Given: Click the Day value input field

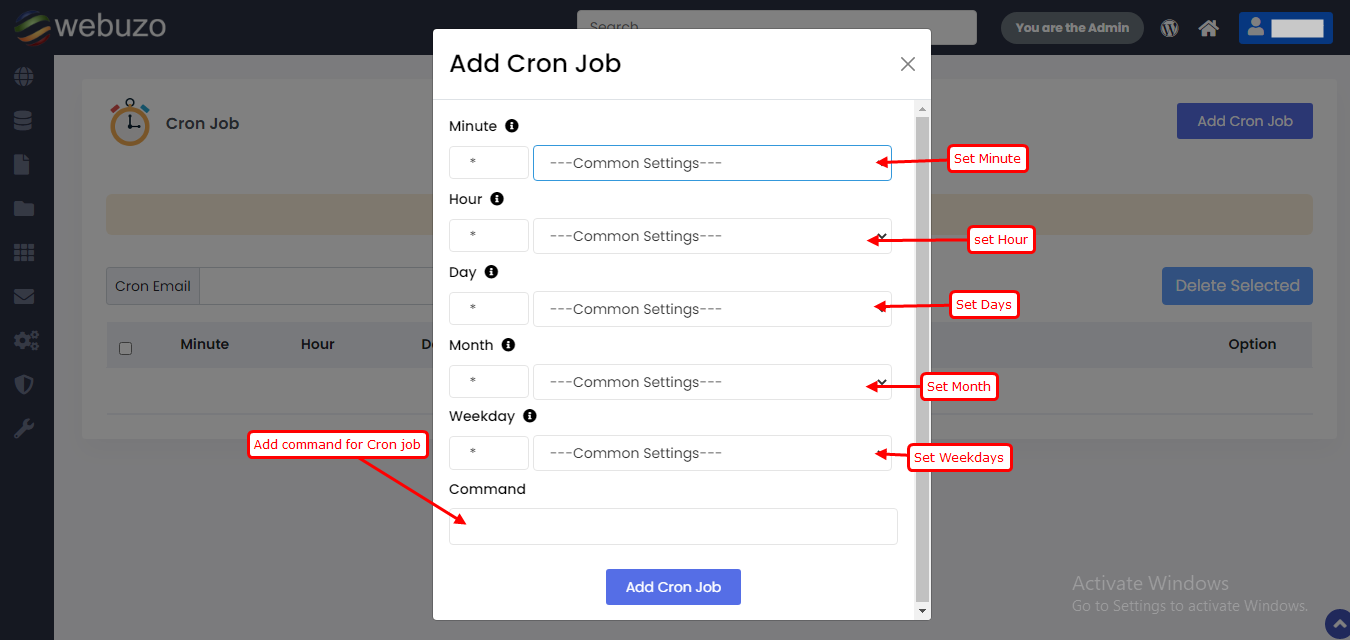Looking at the screenshot, I should [x=488, y=309].
